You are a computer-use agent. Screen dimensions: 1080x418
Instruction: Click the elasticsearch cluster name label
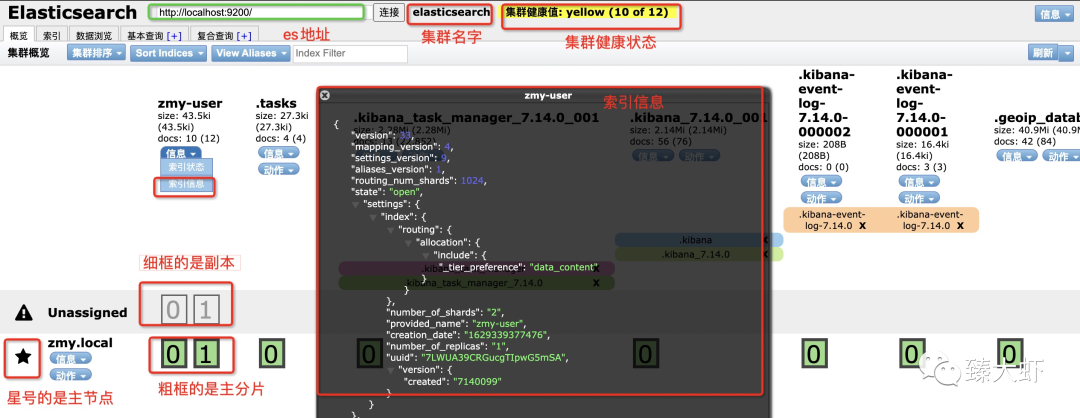(452, 12)
